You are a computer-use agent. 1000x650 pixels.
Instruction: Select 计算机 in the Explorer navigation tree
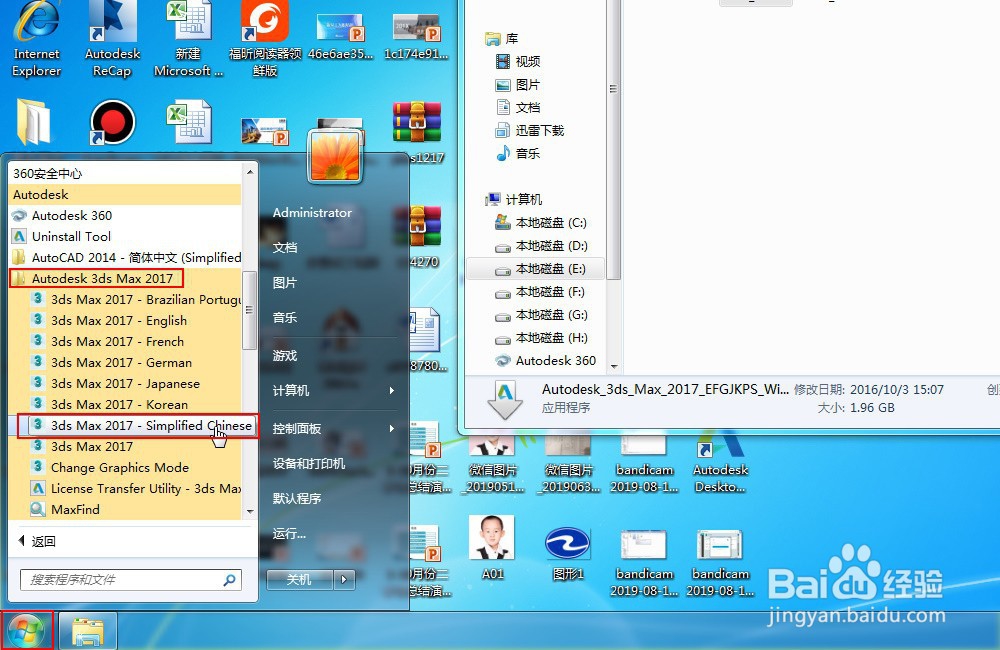click(x=513, y=200)
